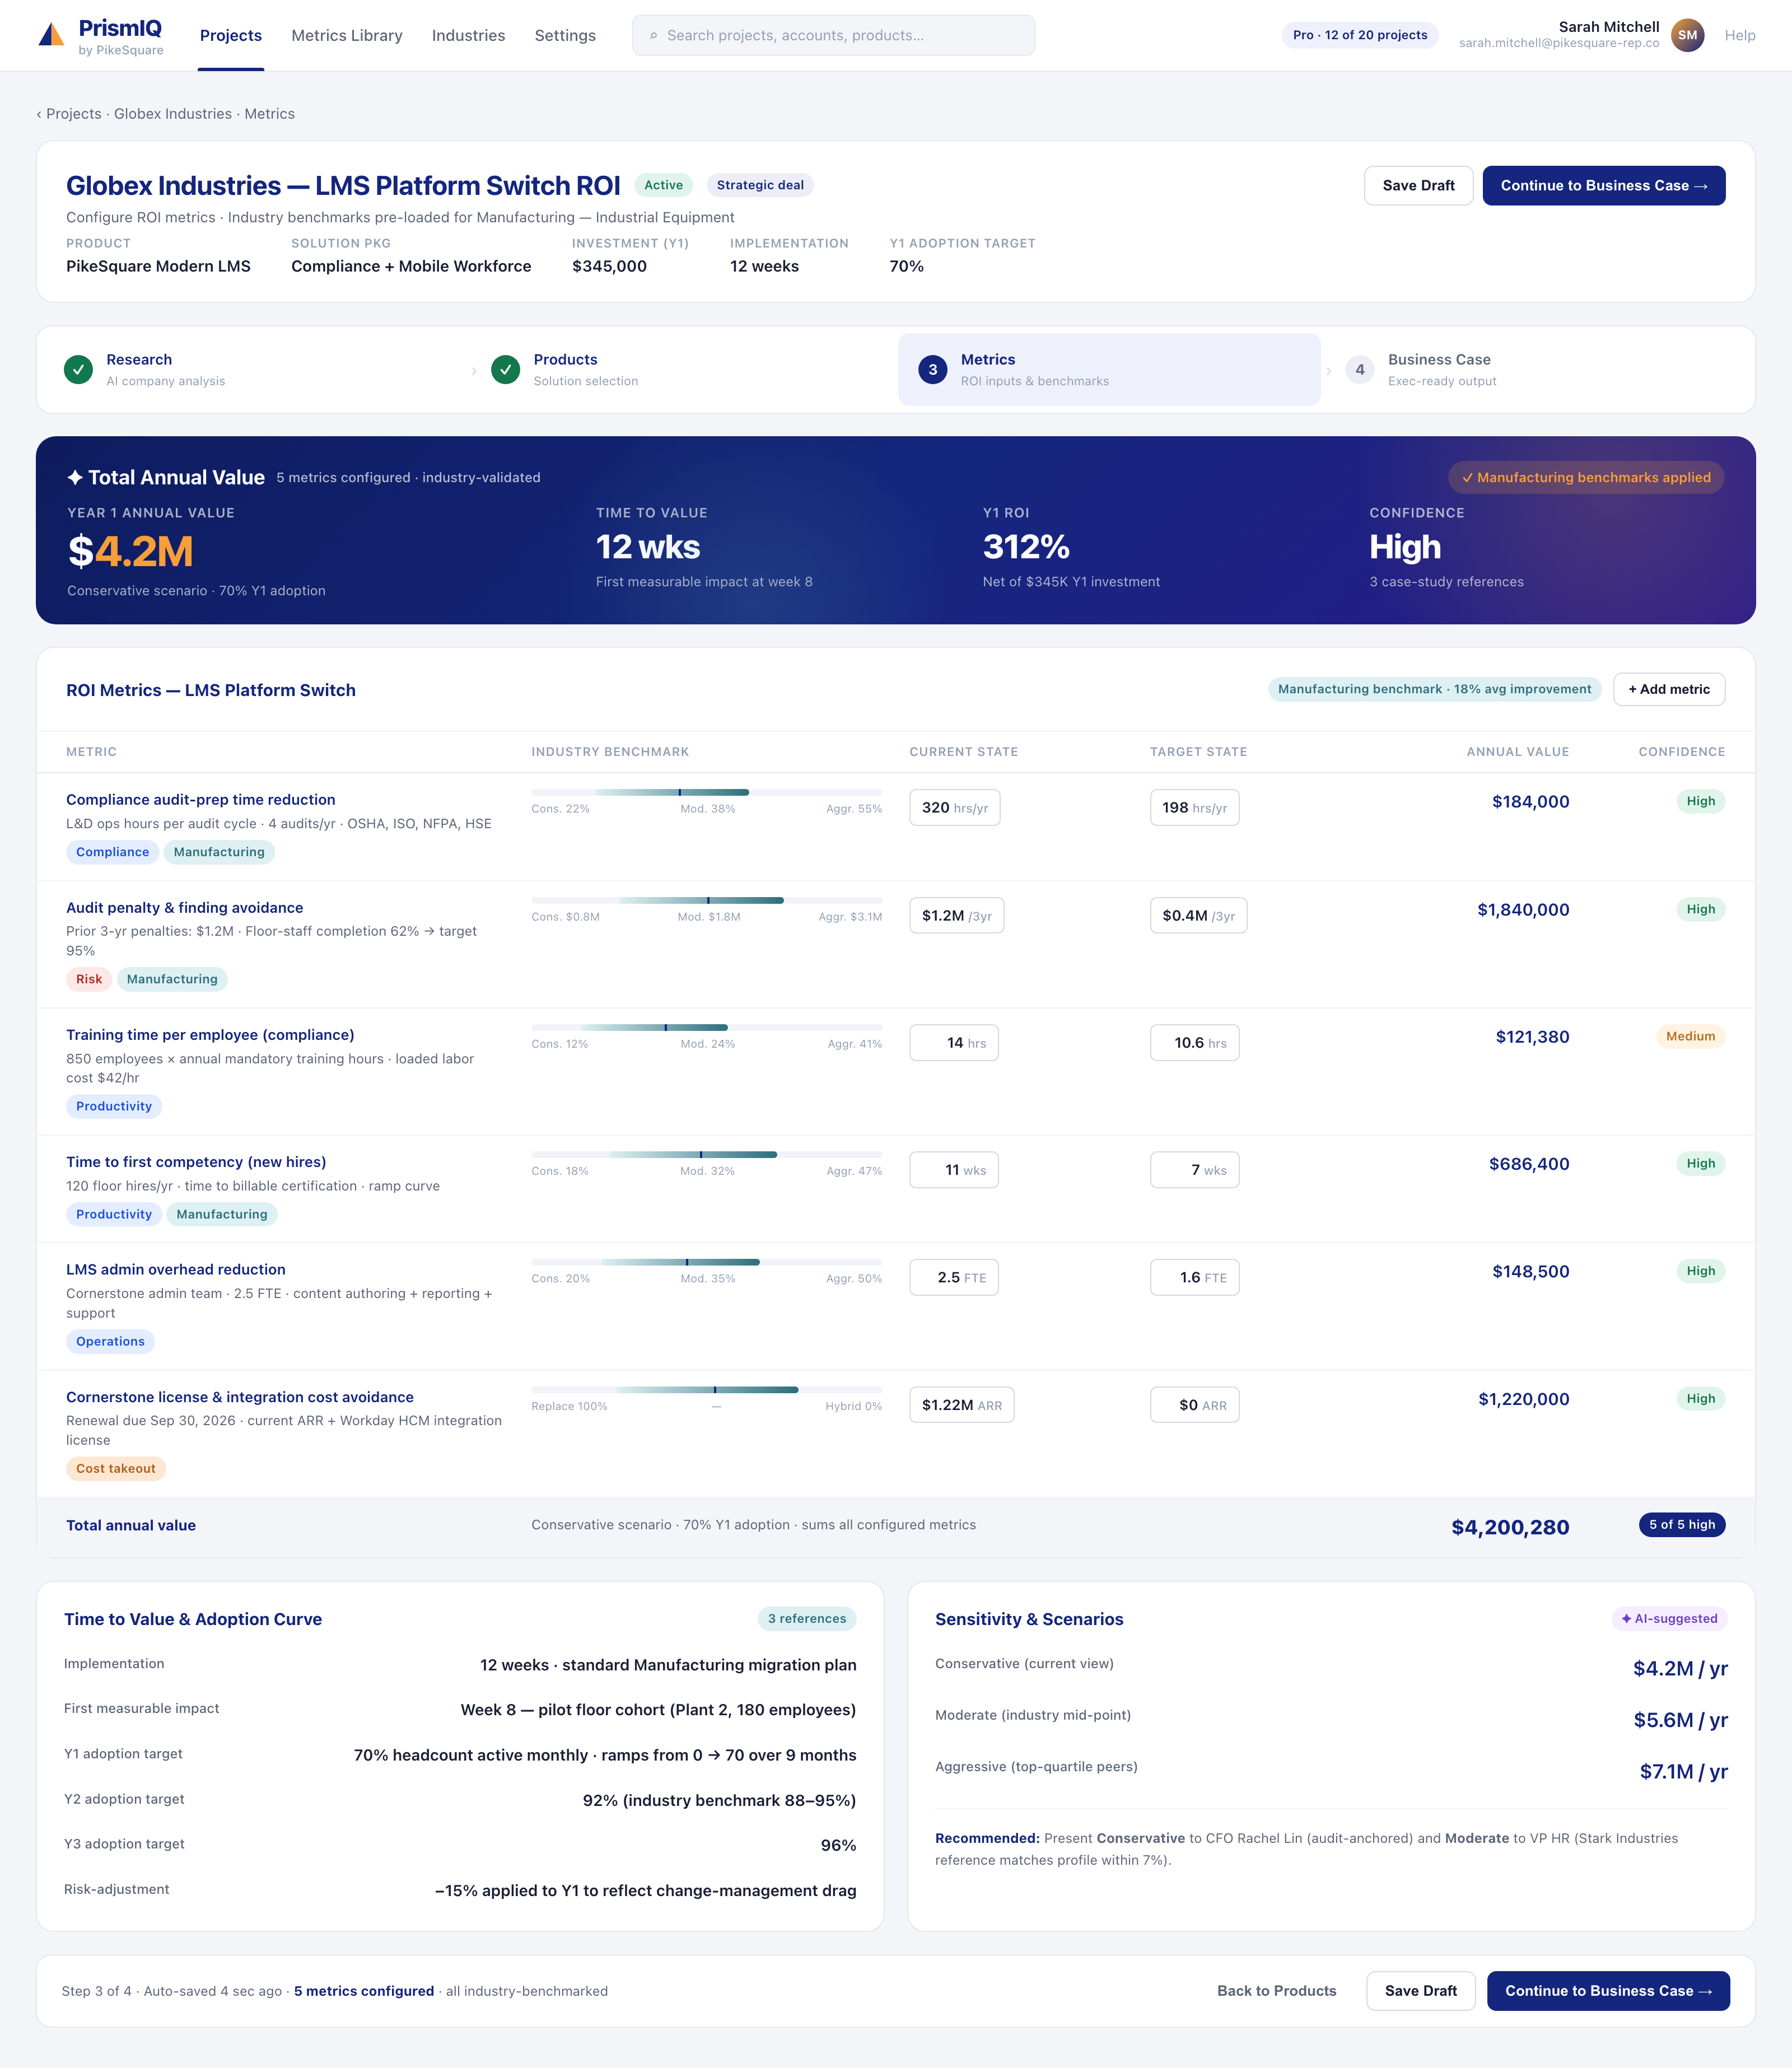Image resolution: width=1792 pixels, height=2068 pixels.
Task: Edit the 10.6 hrs target state field
Action: [x=1194, y=1043]
